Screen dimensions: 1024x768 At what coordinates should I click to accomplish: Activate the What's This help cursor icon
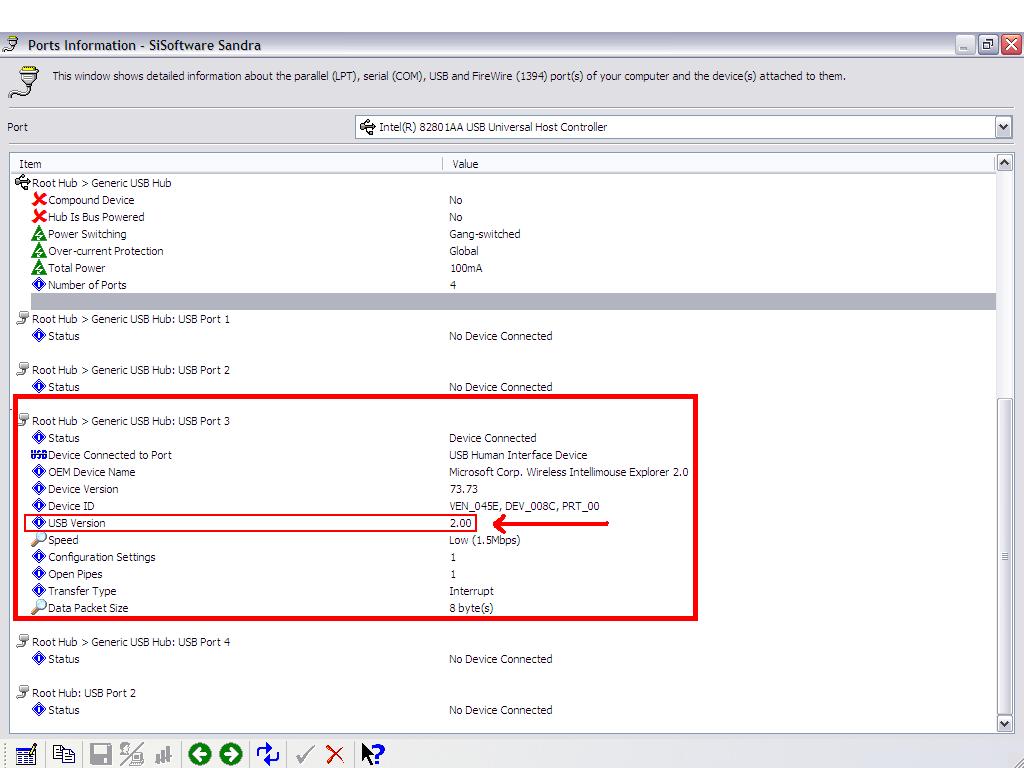[x=373, y=754]
